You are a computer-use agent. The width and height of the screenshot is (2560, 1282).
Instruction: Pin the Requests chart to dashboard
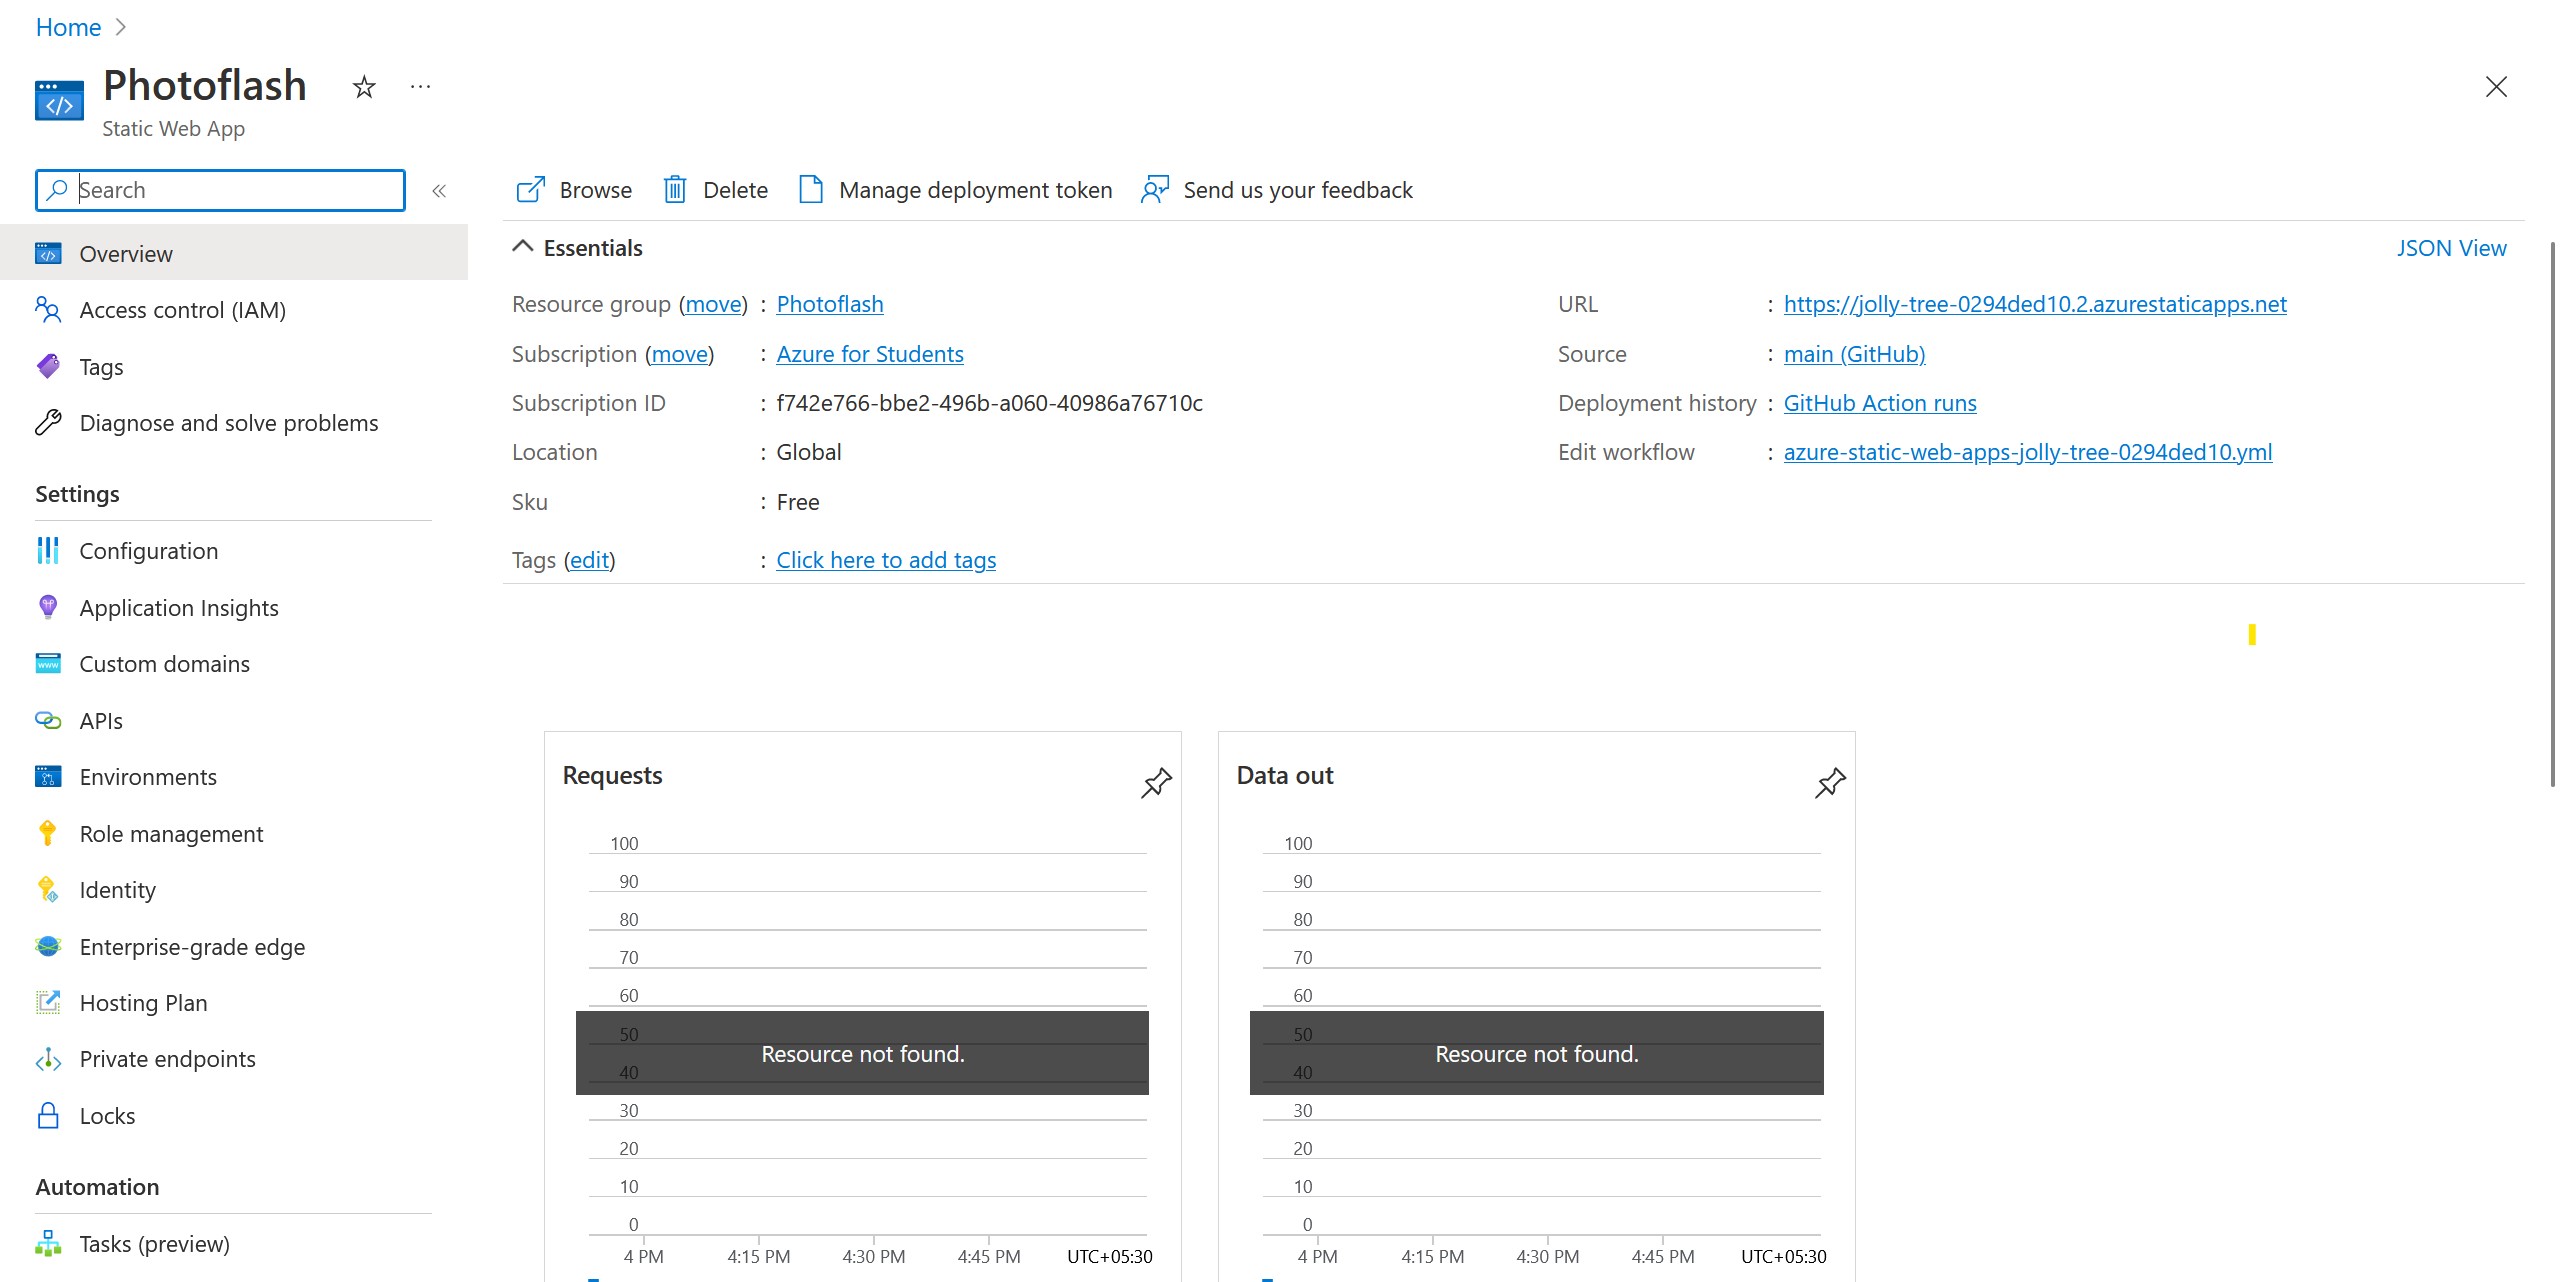[1155, 782]
